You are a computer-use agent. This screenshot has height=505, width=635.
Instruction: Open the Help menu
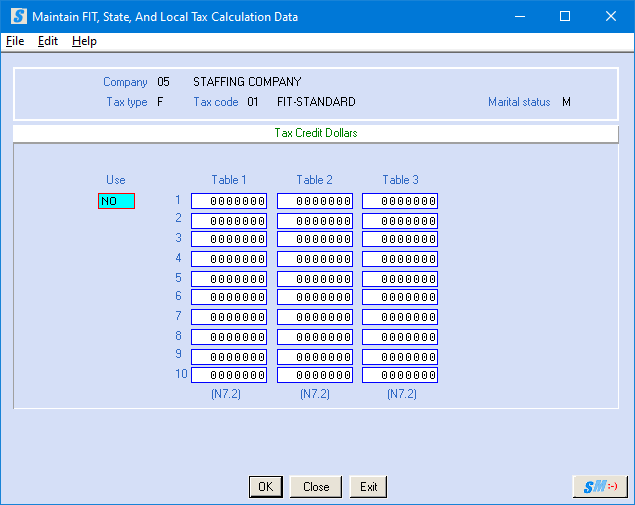tap(84, 41)
